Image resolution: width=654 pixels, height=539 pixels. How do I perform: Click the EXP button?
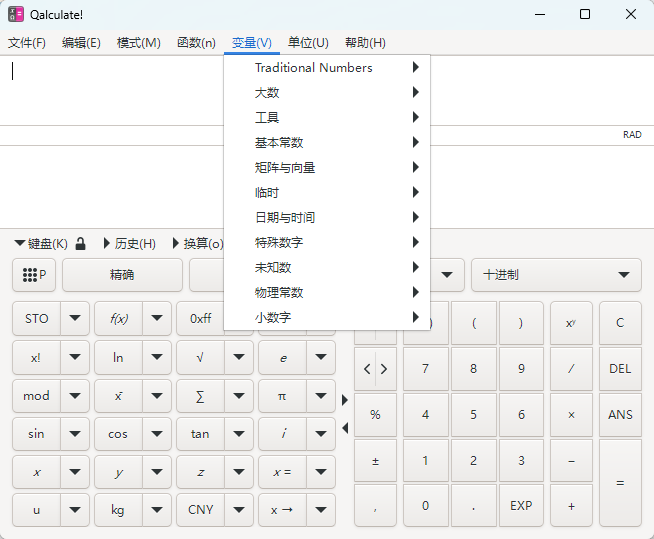pyautogui.click(x=521, y=506)
